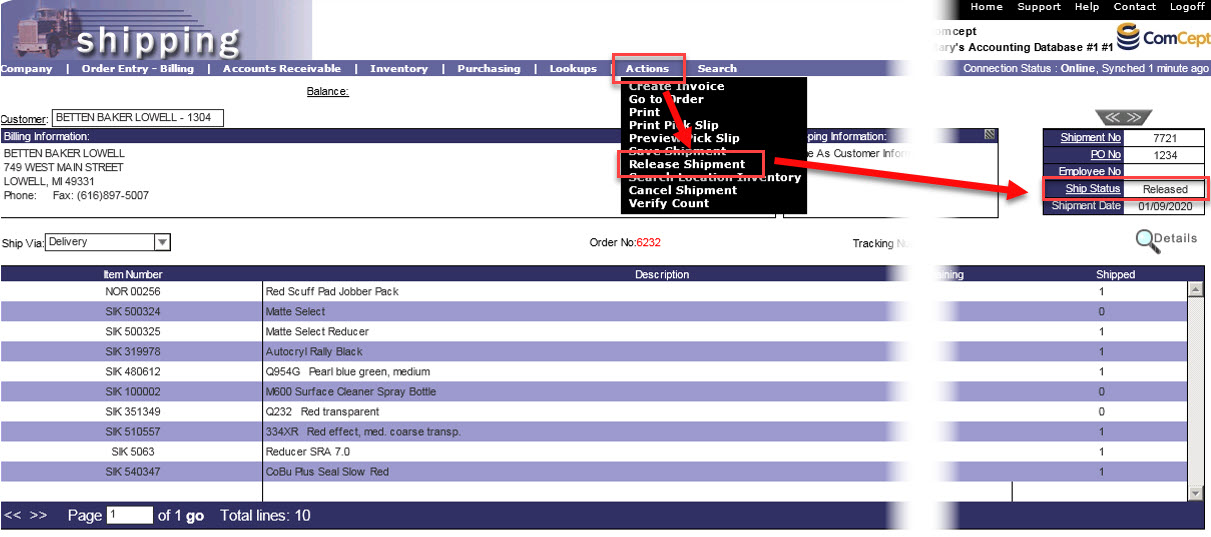Click the Shipment No link

(1090, 138)
